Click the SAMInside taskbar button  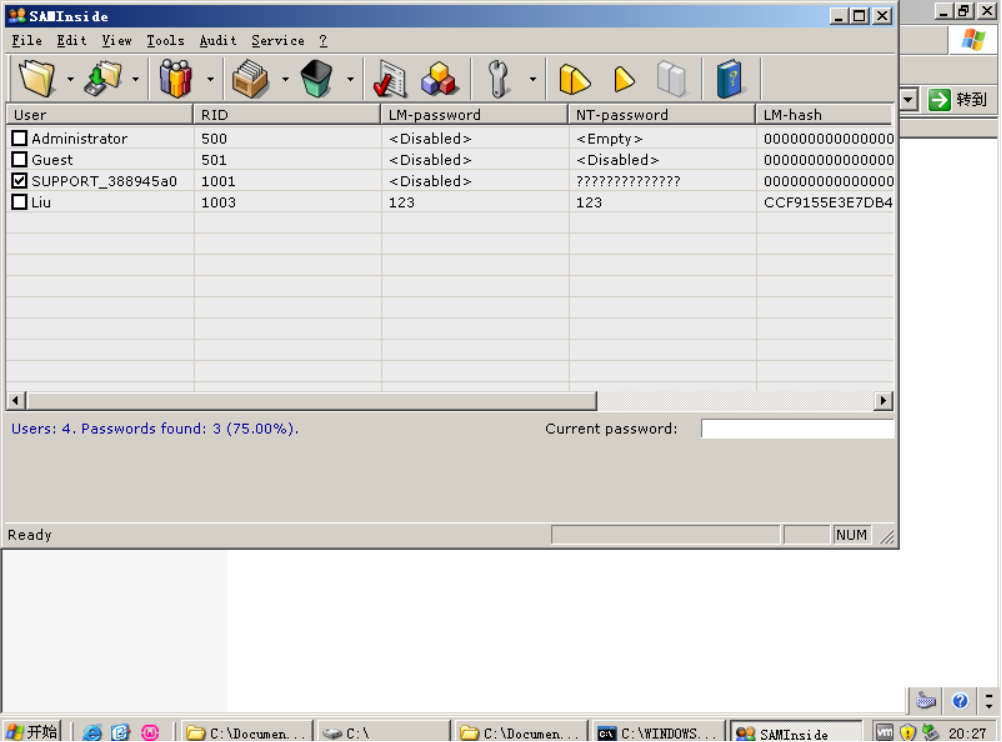(795, 732)
